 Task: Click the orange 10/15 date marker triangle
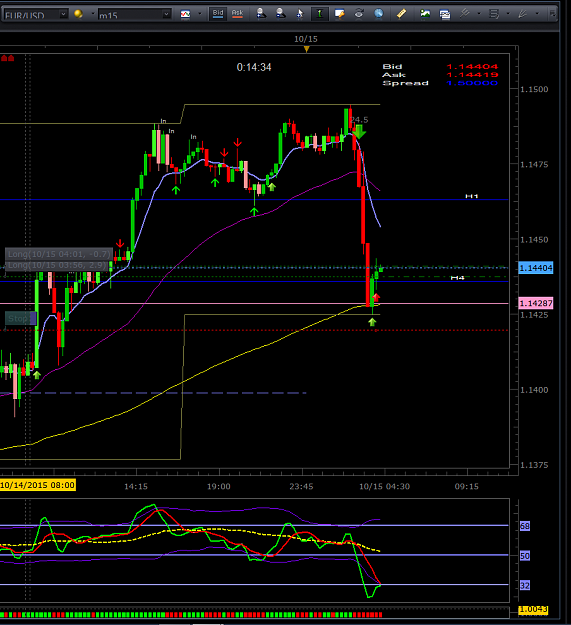pos(306,49)
